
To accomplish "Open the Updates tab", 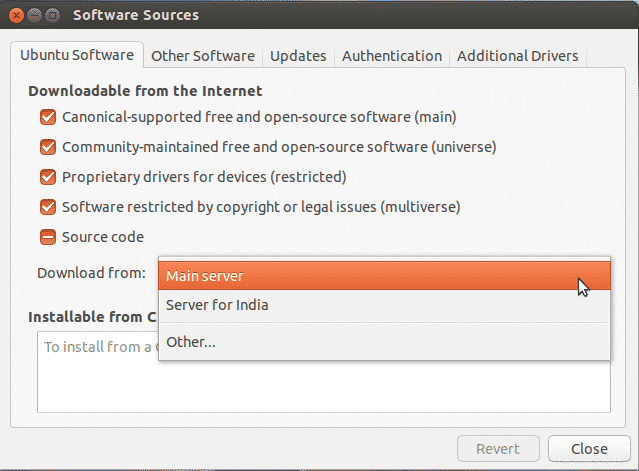I will (298, 56).
